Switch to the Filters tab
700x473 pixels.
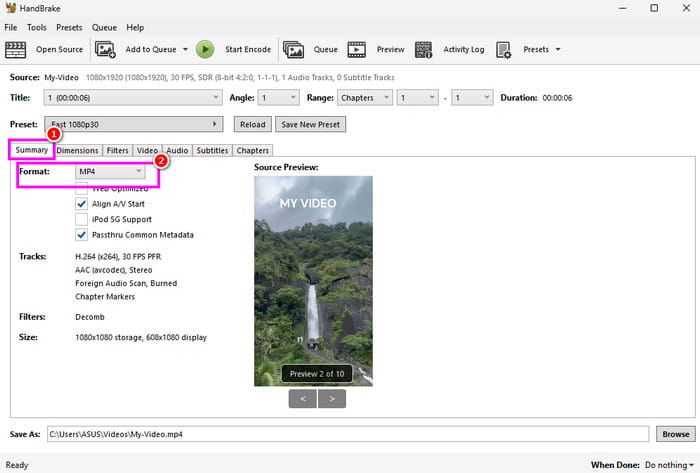click(117, 150)
